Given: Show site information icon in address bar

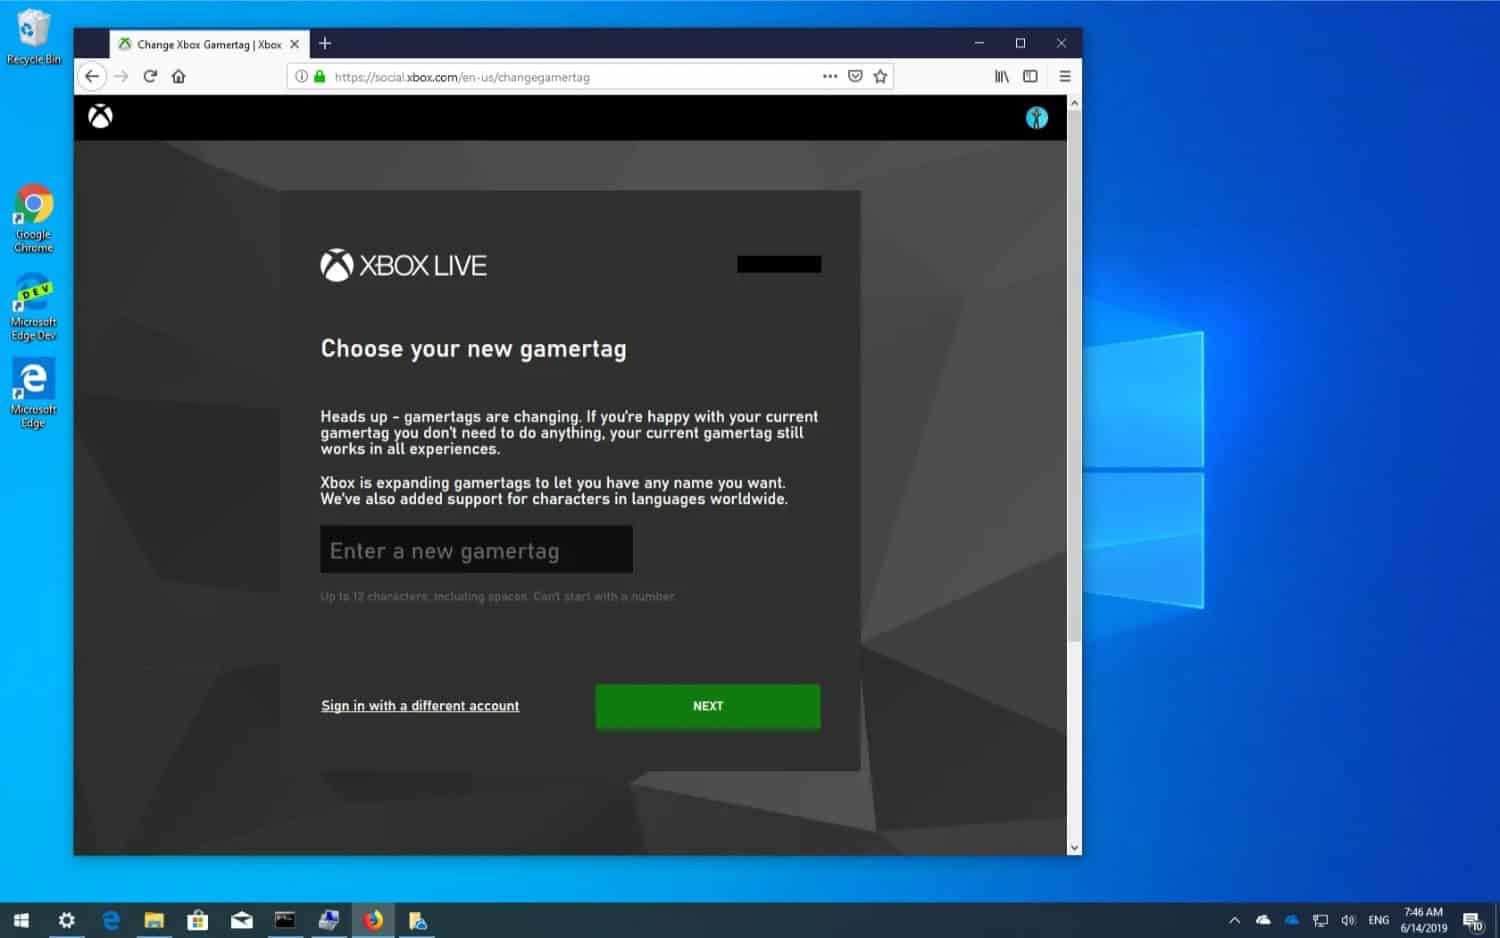Looking at the screenshot, I should tap(301, 76).
